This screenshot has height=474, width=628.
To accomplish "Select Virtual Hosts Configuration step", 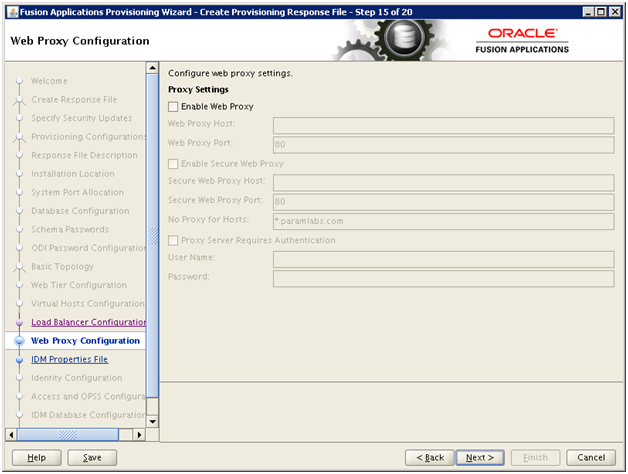I will [88, 304].
